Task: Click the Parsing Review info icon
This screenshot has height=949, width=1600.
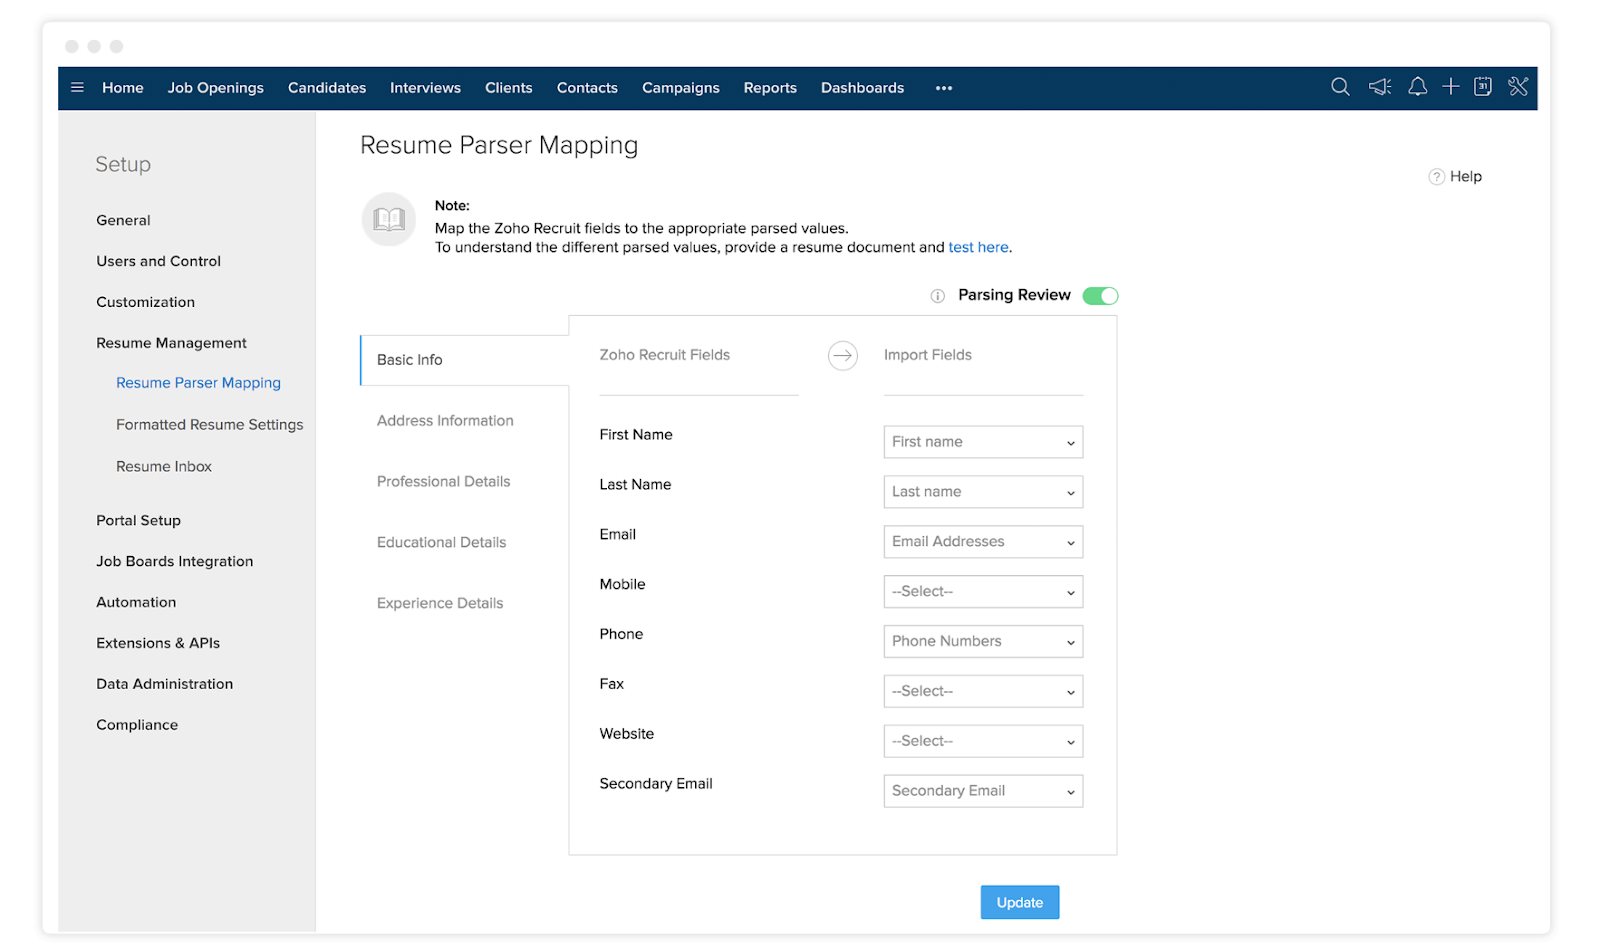Action: (x=937, y=296)
